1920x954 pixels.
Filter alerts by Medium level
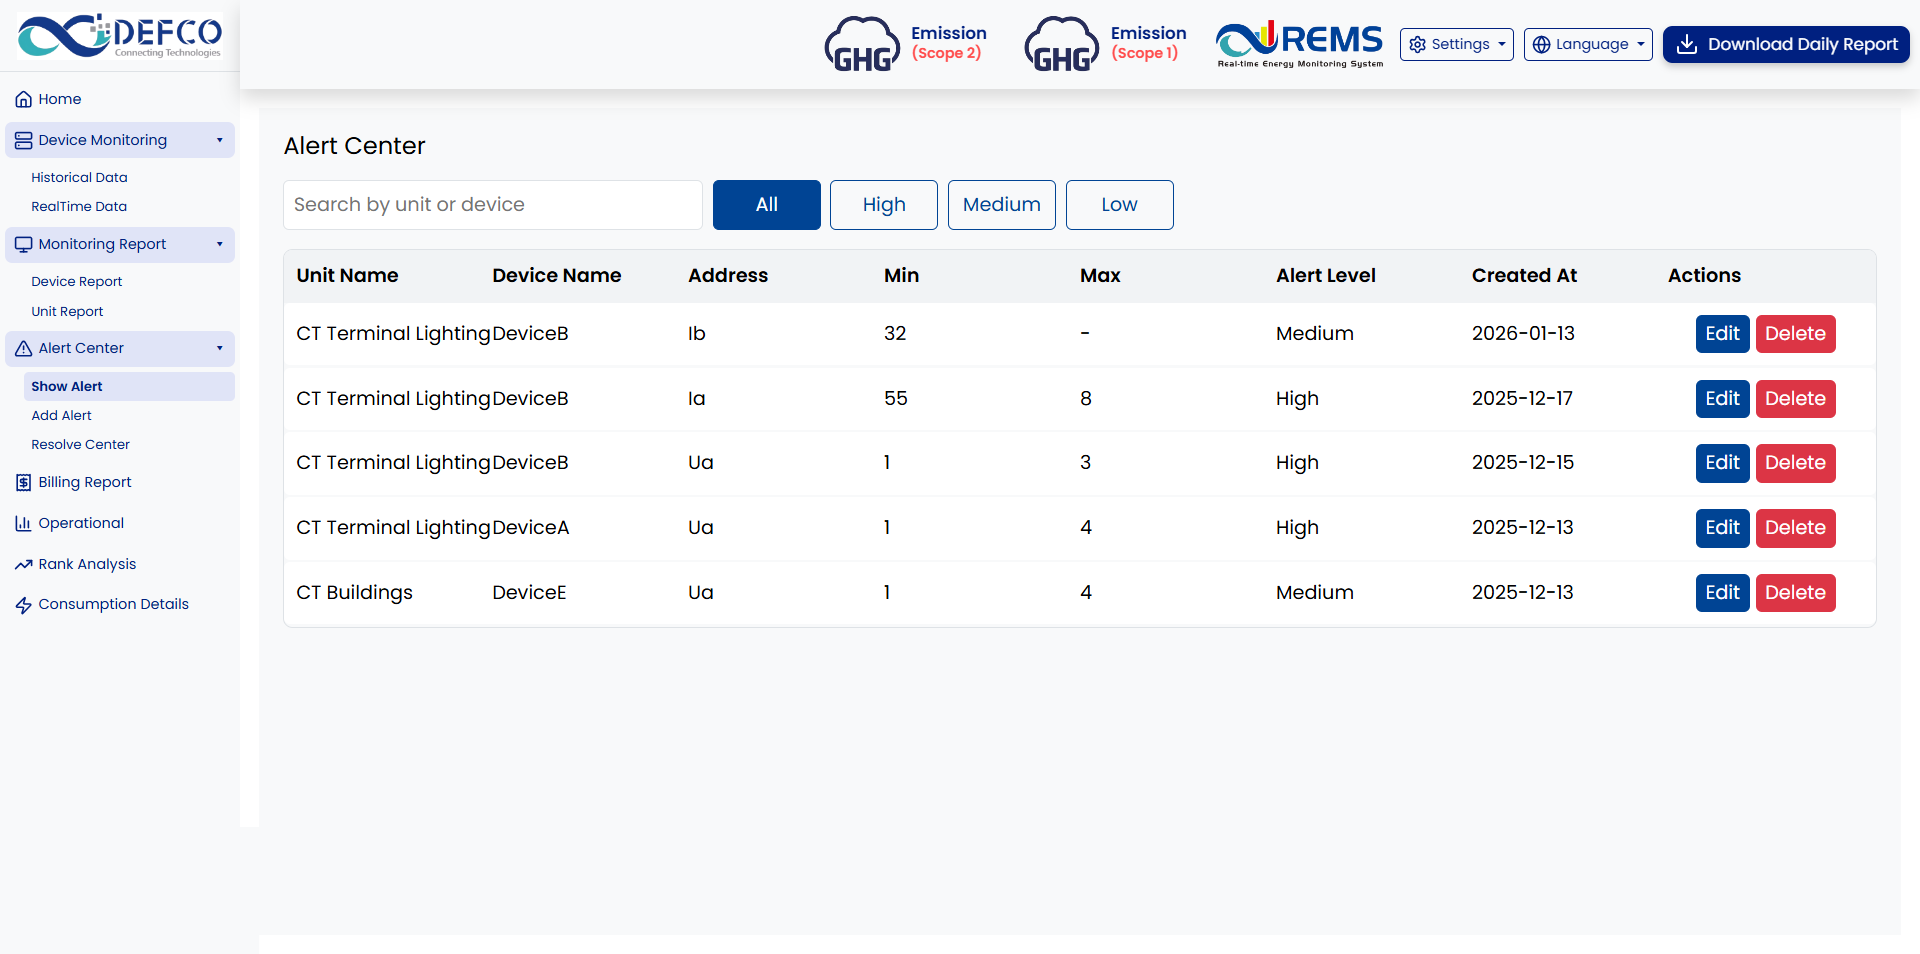tap(1002, 205)
